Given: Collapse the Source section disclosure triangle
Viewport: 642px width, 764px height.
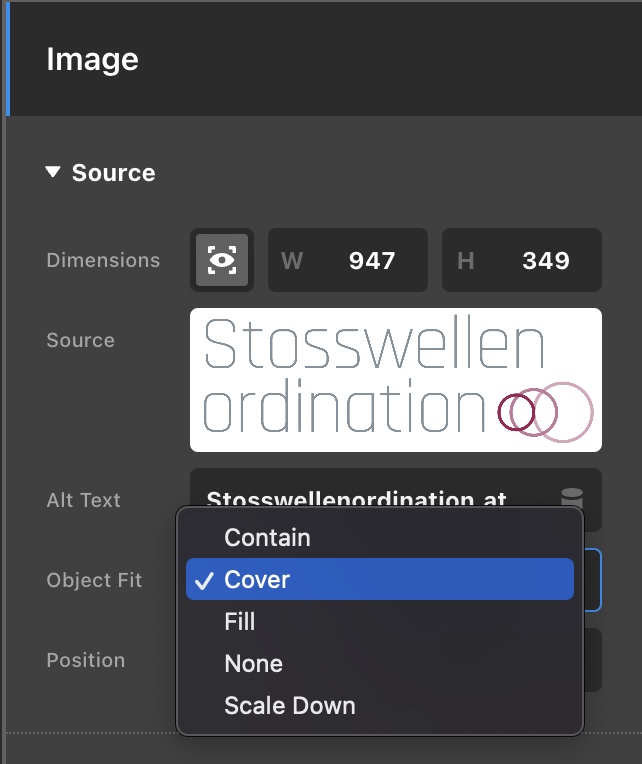Looking at the screenshot, I should click(53, 173).
